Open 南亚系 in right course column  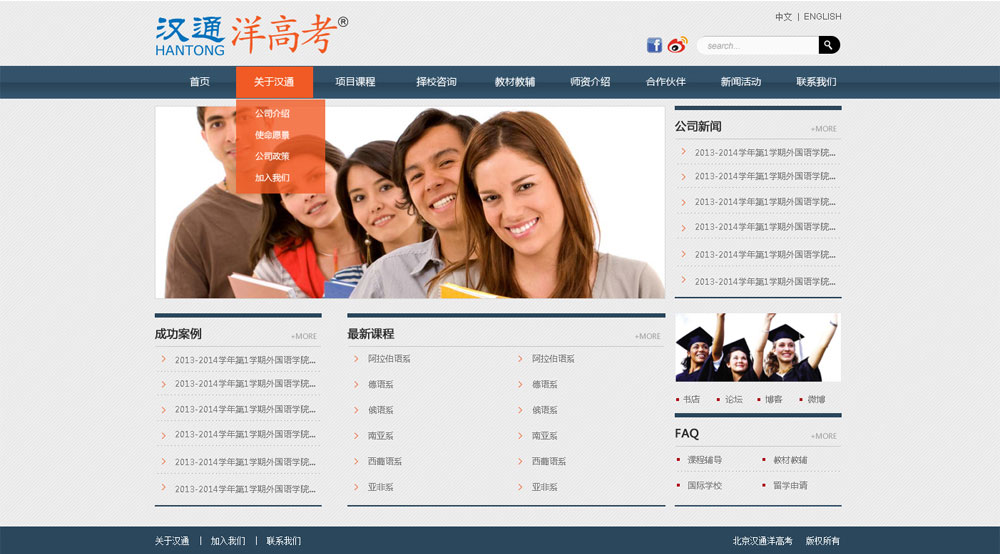click(x=545, y=435)
